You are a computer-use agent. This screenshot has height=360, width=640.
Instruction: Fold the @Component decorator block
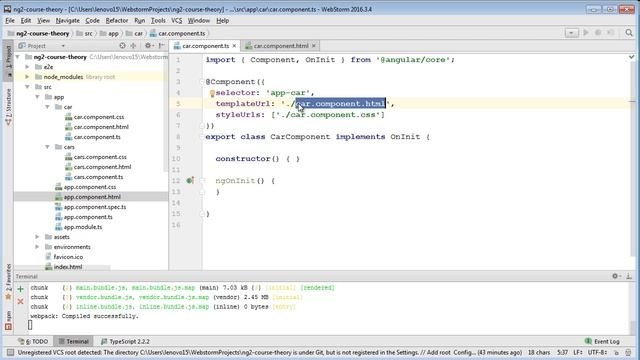pos(202,82)
